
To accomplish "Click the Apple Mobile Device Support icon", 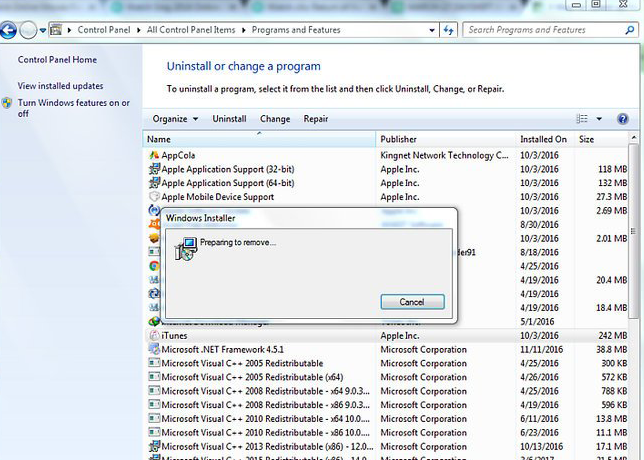I will point(154,197).
